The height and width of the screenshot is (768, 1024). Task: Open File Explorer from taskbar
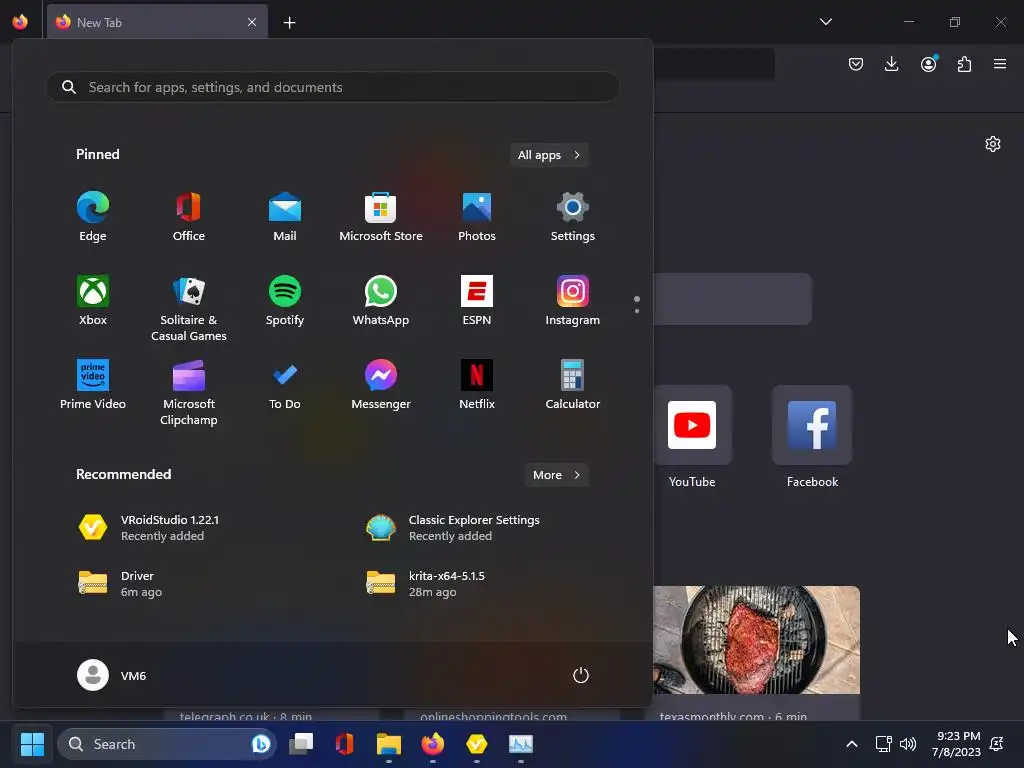pos(389,744)
